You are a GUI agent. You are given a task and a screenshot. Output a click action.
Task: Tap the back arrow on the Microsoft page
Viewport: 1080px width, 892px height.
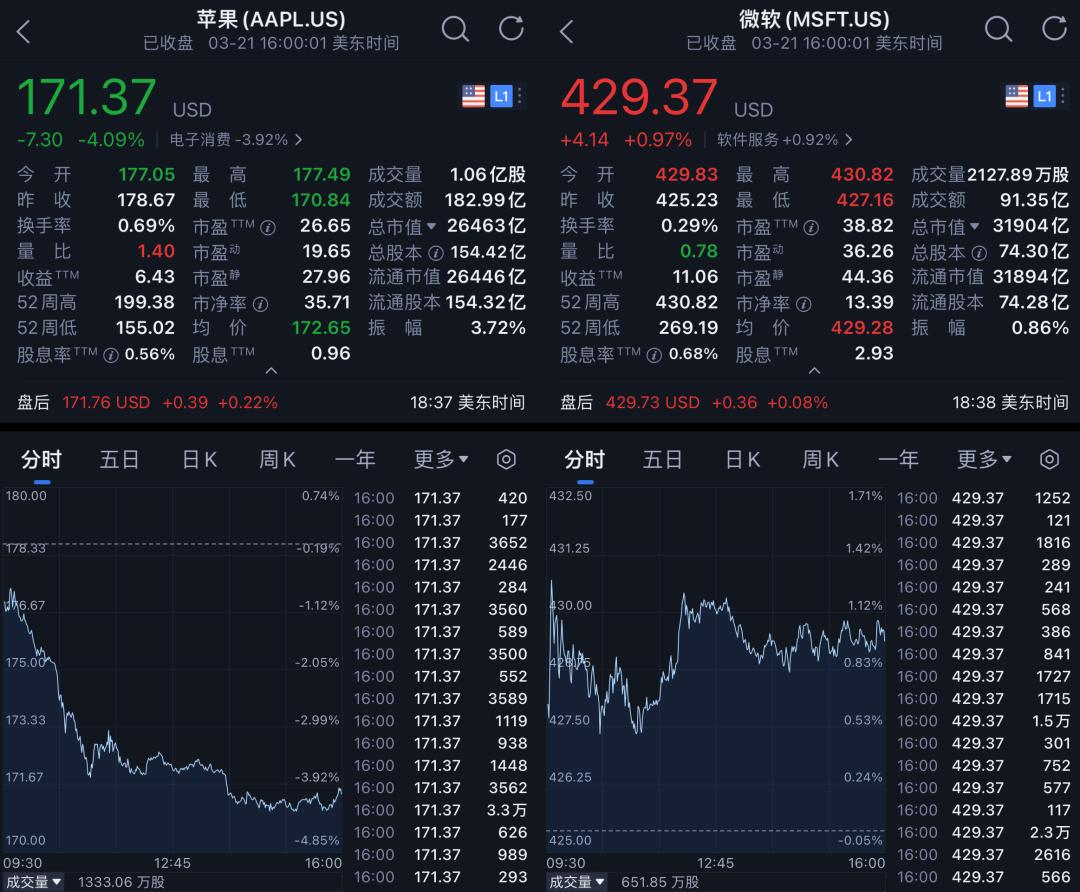click(567, 31)
